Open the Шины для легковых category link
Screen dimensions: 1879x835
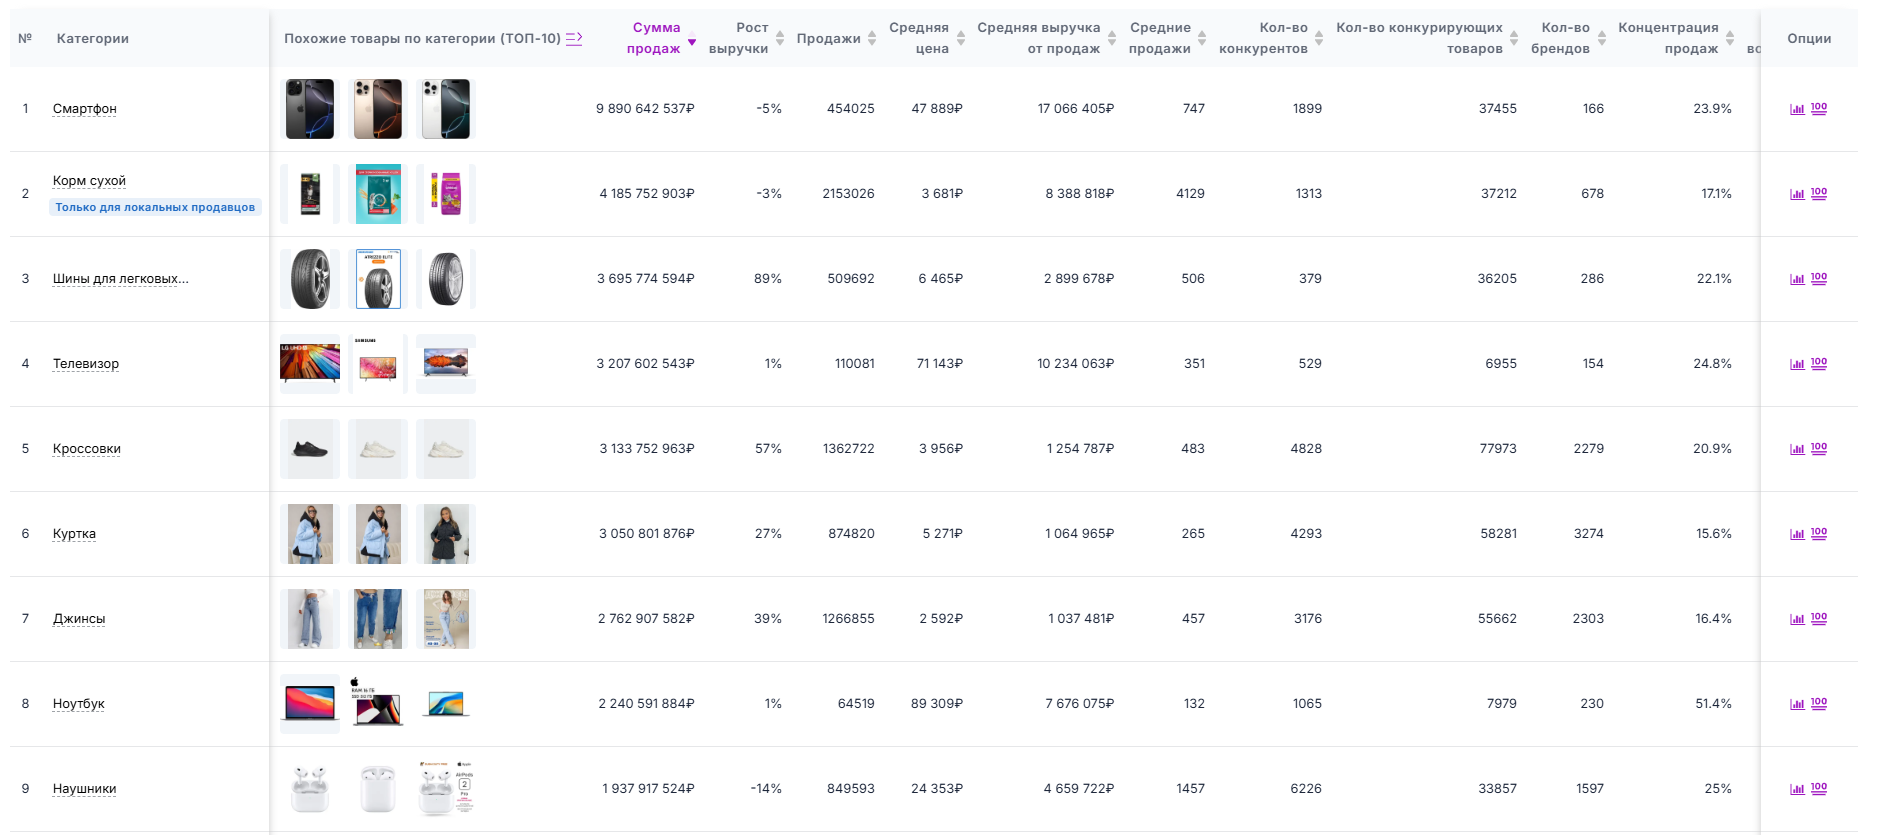121,279
